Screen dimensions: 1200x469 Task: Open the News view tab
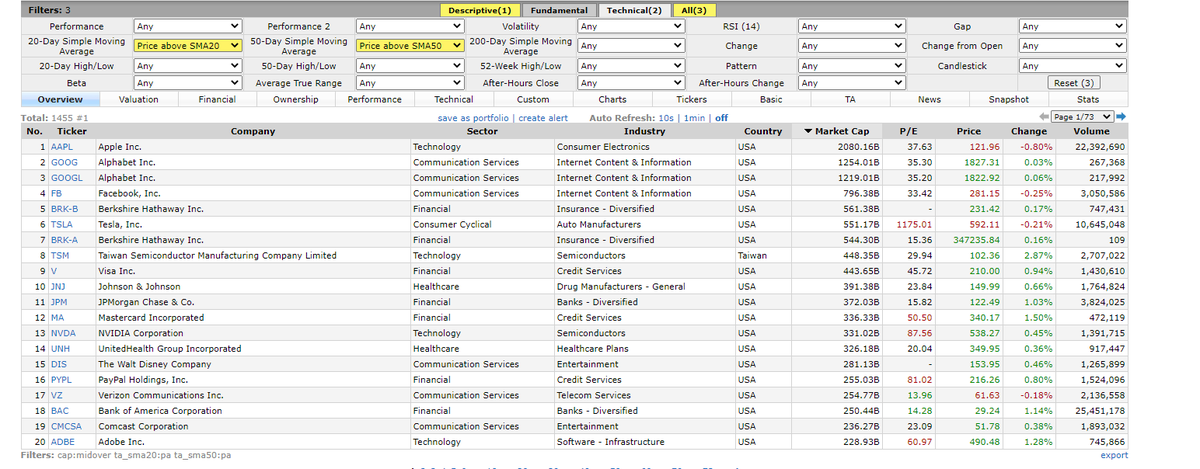(929, 100)
